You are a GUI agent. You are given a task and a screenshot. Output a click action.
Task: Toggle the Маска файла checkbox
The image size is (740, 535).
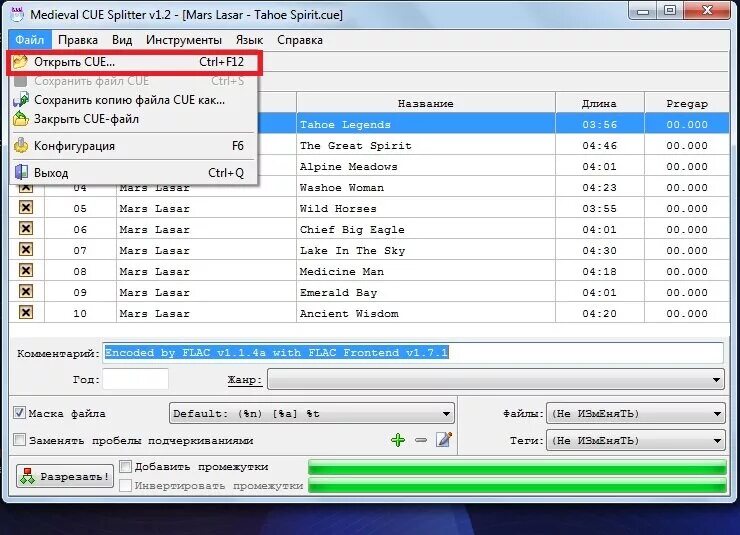(x=19, y=413)
